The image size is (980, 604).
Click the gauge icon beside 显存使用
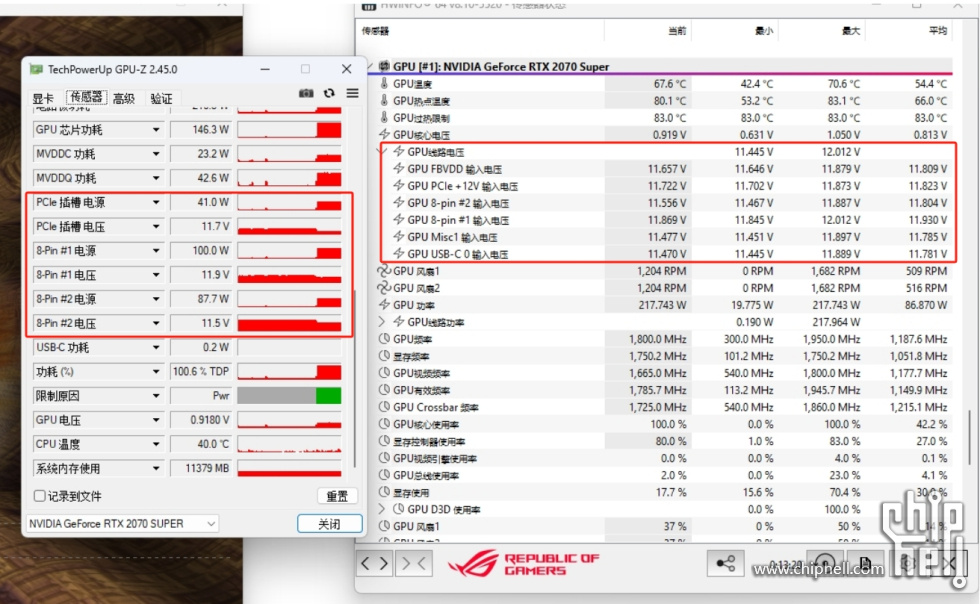pyautogui.click(x=384, y=492)
